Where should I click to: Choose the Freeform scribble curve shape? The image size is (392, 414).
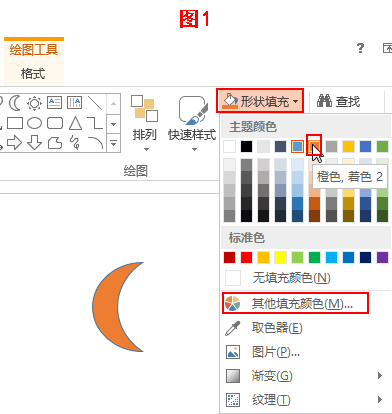(x=75, y=143)
